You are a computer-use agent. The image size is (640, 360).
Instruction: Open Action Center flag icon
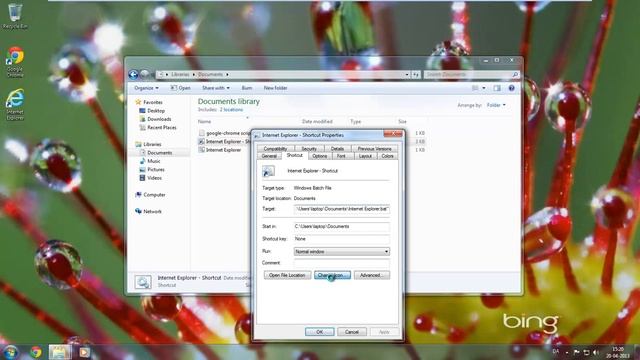click(576, 352)
